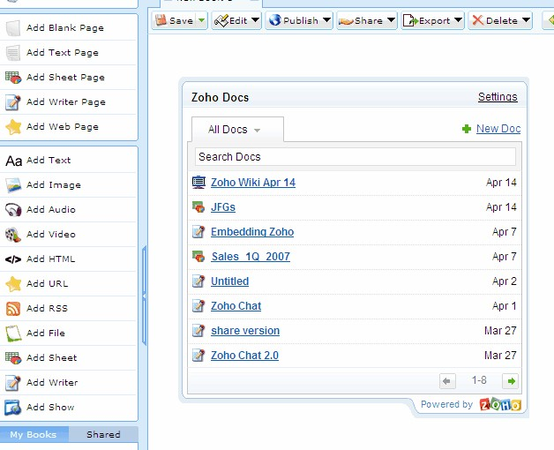554x450 pixels.
Task: Open the Zoho Chat 2.0 document
Action: coord(244,355)
